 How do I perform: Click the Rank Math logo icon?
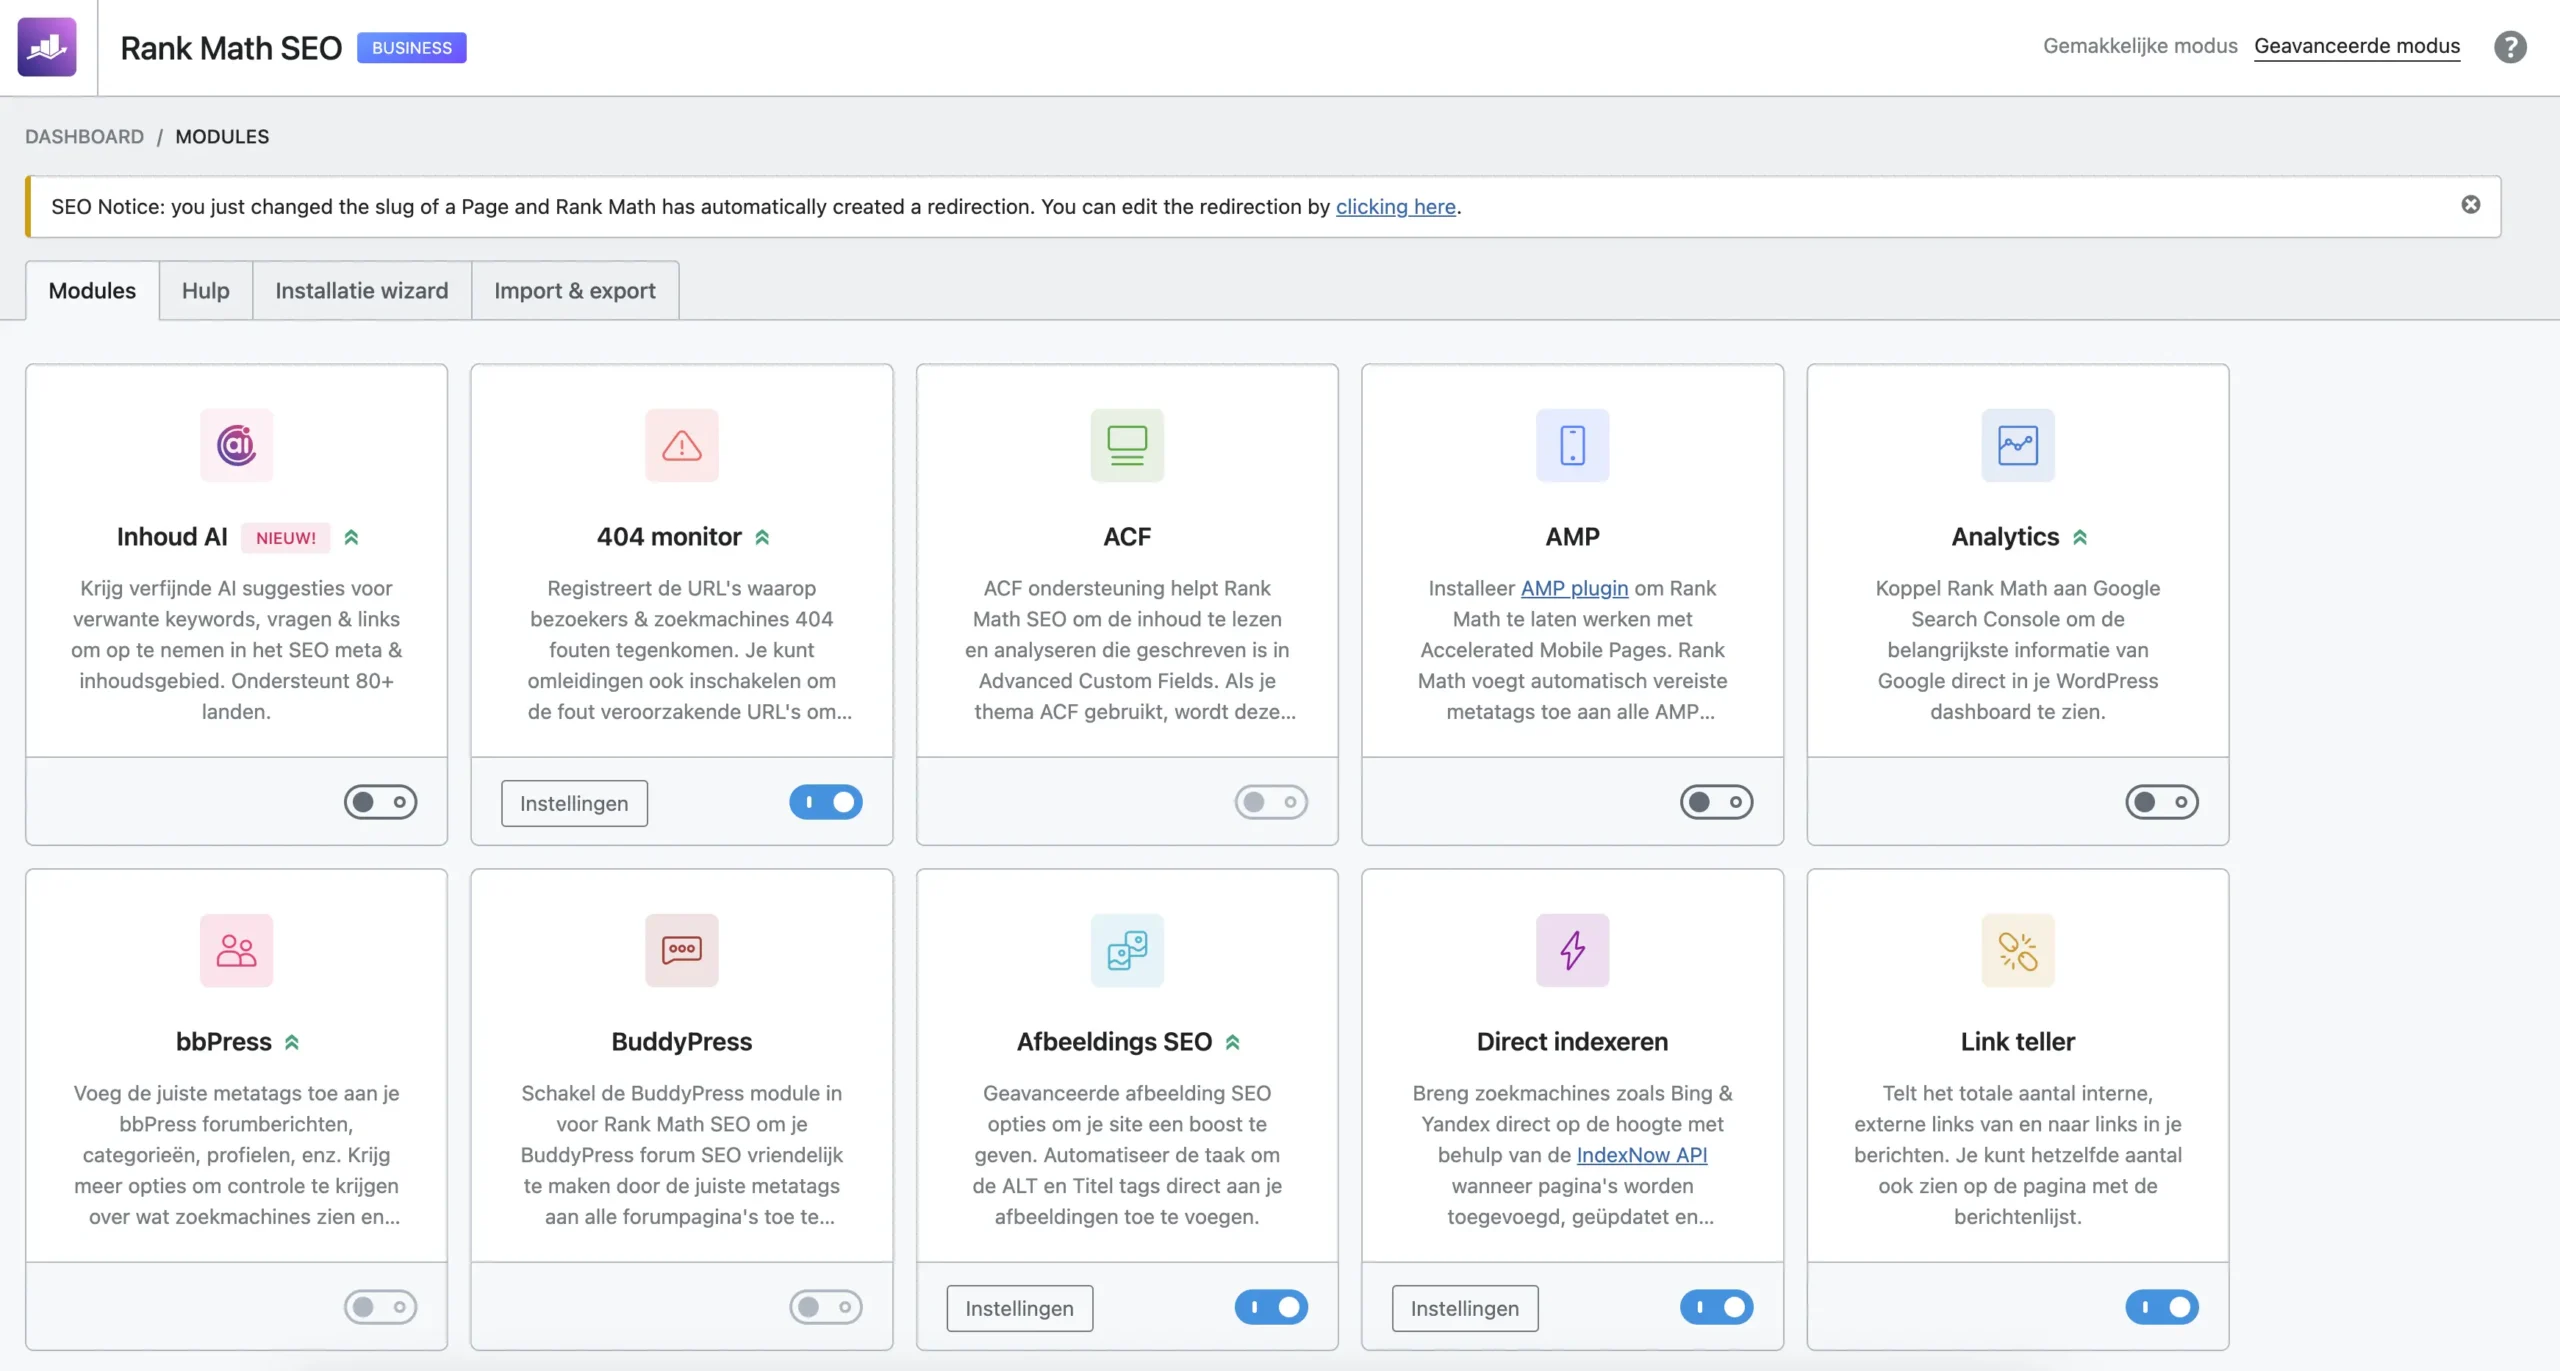pyautogui.click(x=47, y=47)
